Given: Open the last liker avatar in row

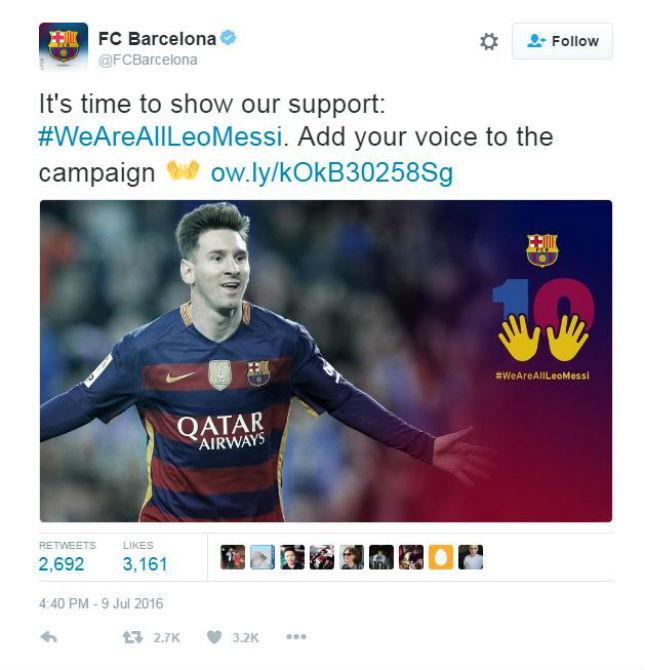Looking at the screenshot, I should coord(471,557).
